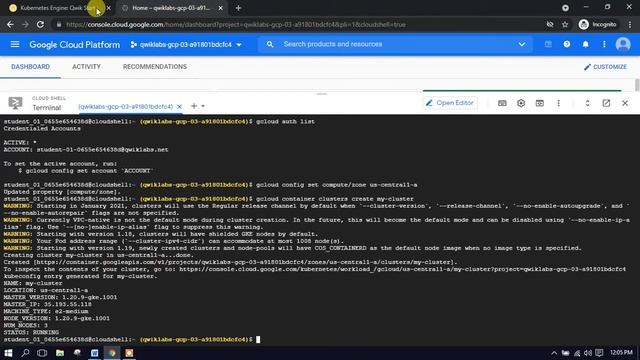Go forward in the browser
640x360 pixels.
(25, 24)
